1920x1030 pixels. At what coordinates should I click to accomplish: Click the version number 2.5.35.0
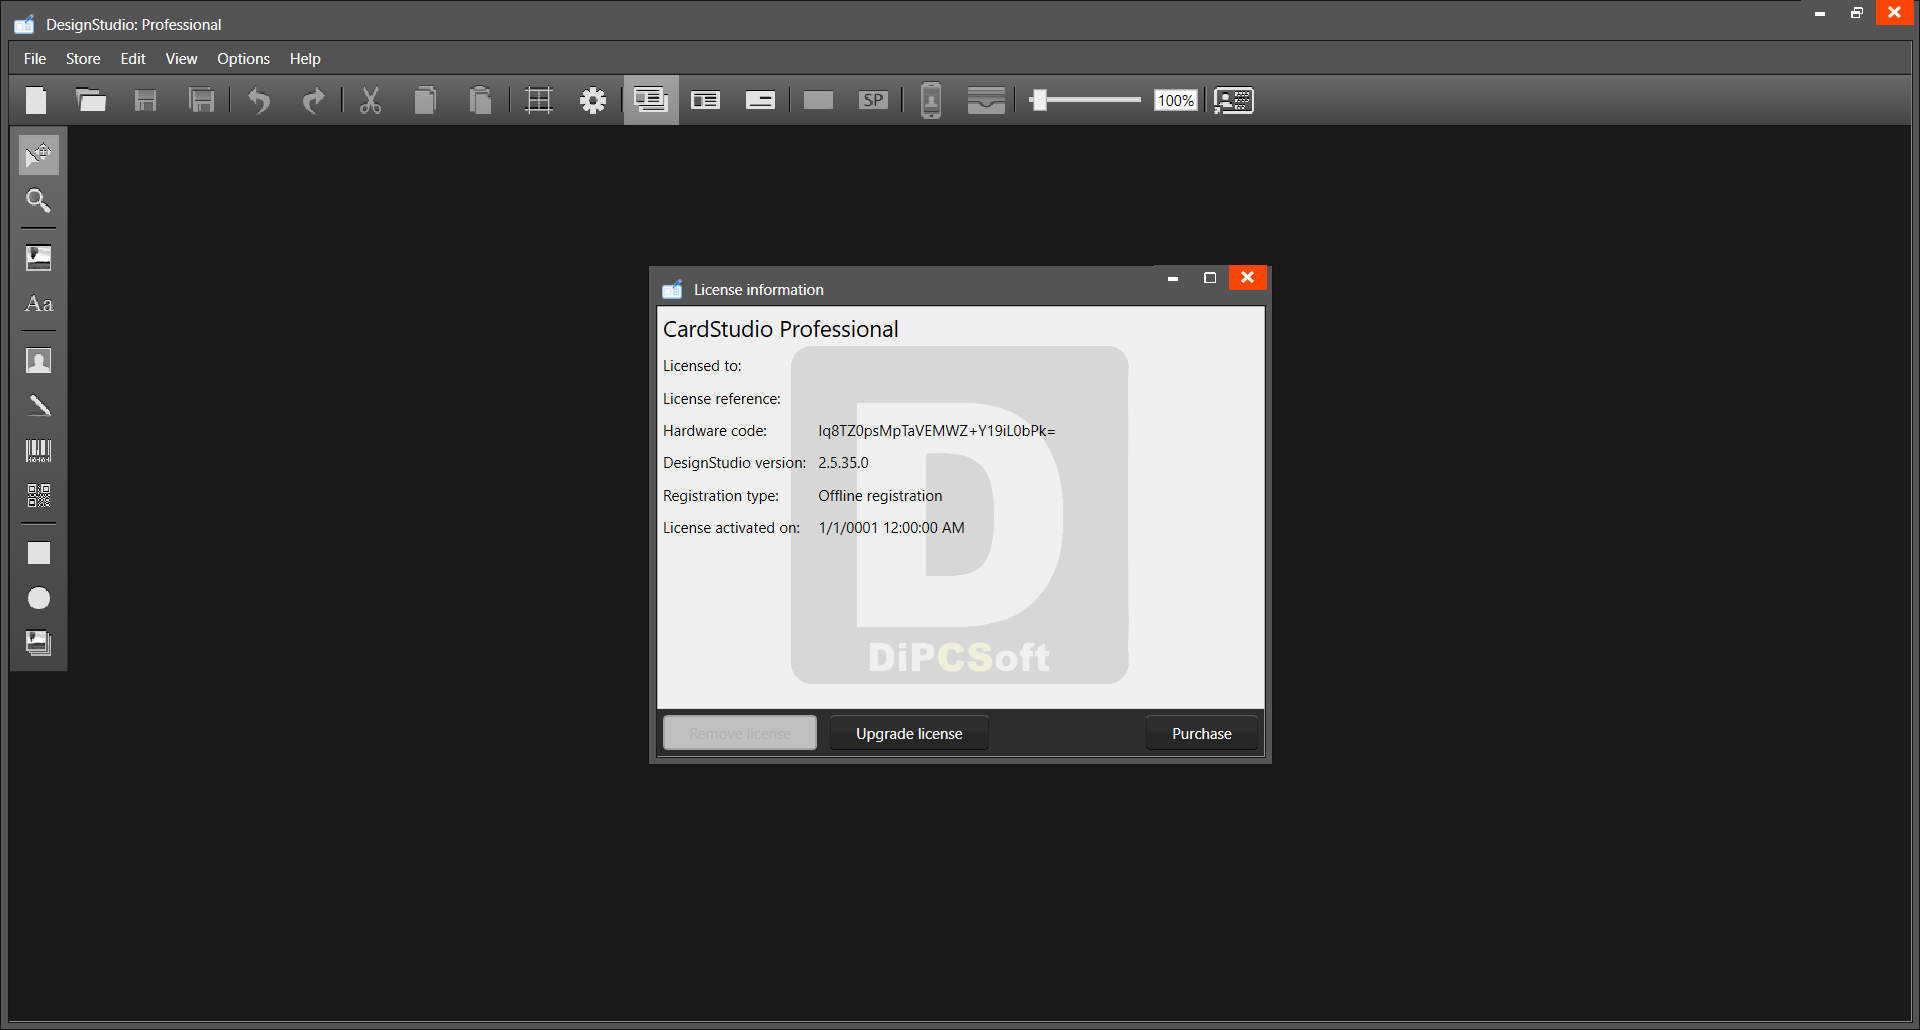843,463
